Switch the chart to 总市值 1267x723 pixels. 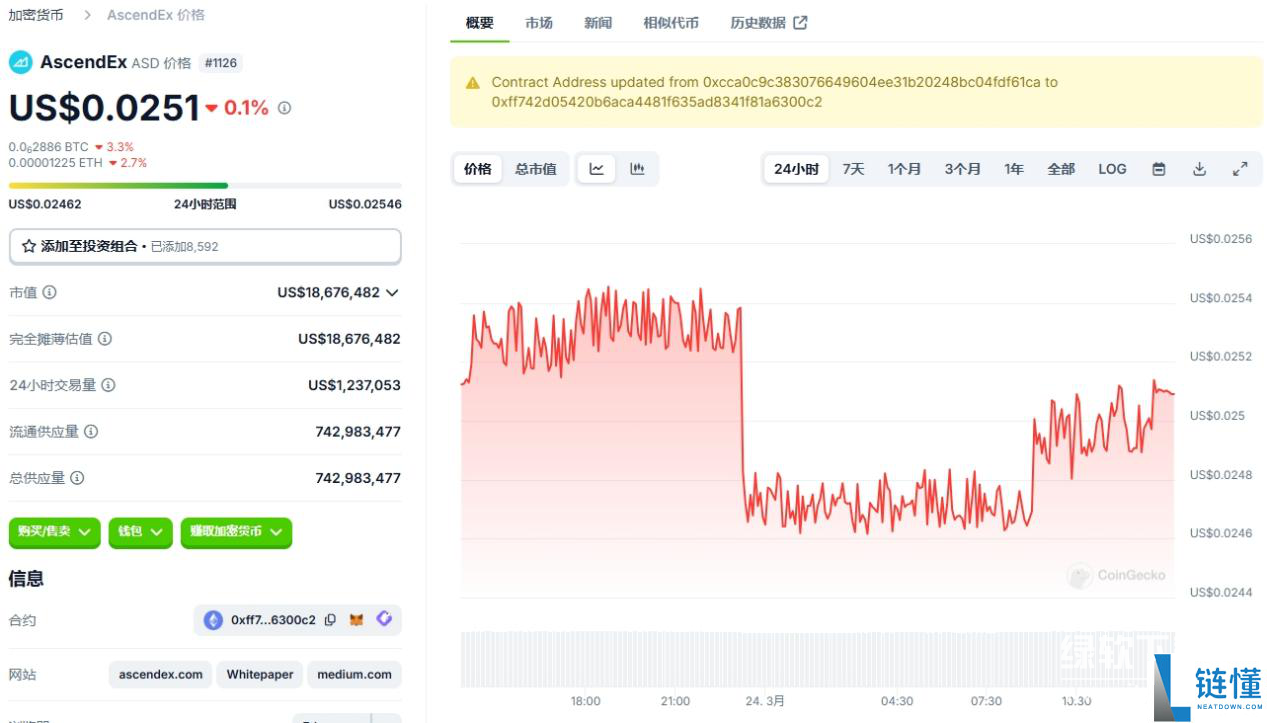tap(536, 169)
